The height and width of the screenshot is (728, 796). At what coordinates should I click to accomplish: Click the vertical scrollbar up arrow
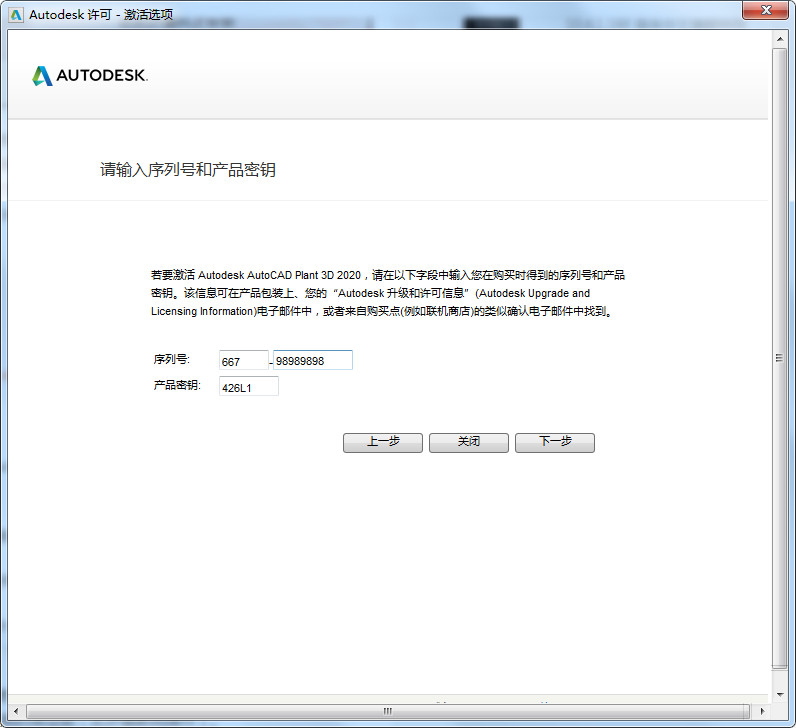(780, 39)
